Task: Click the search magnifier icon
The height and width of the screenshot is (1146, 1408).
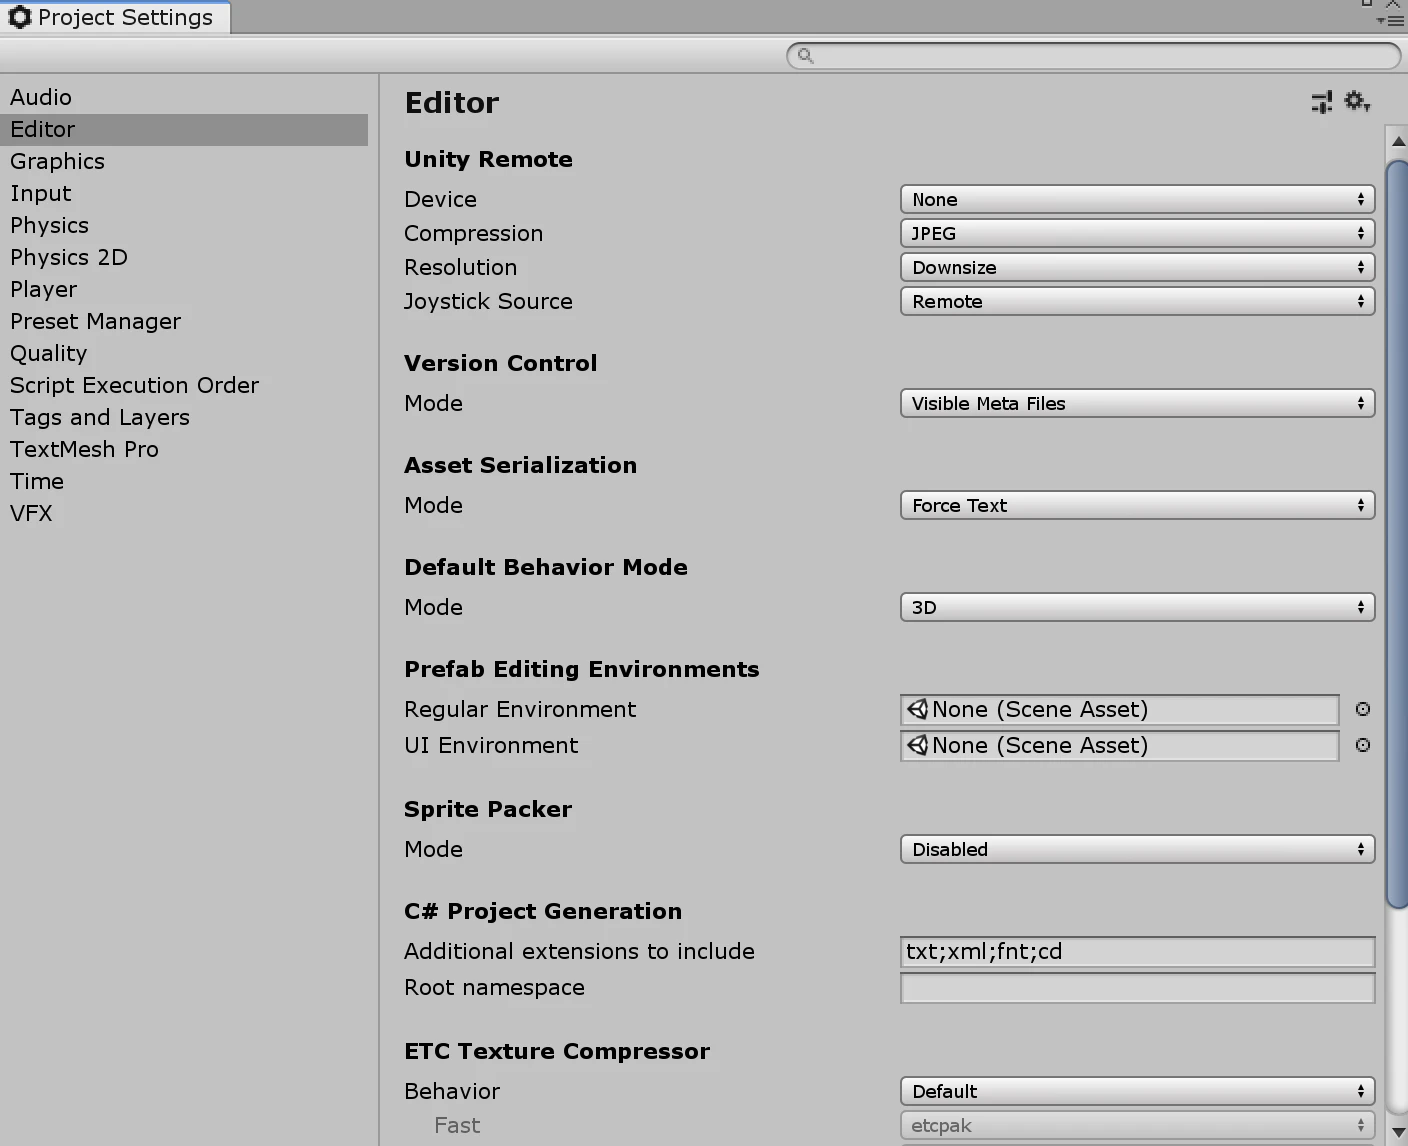Action: tap(805, 55)
